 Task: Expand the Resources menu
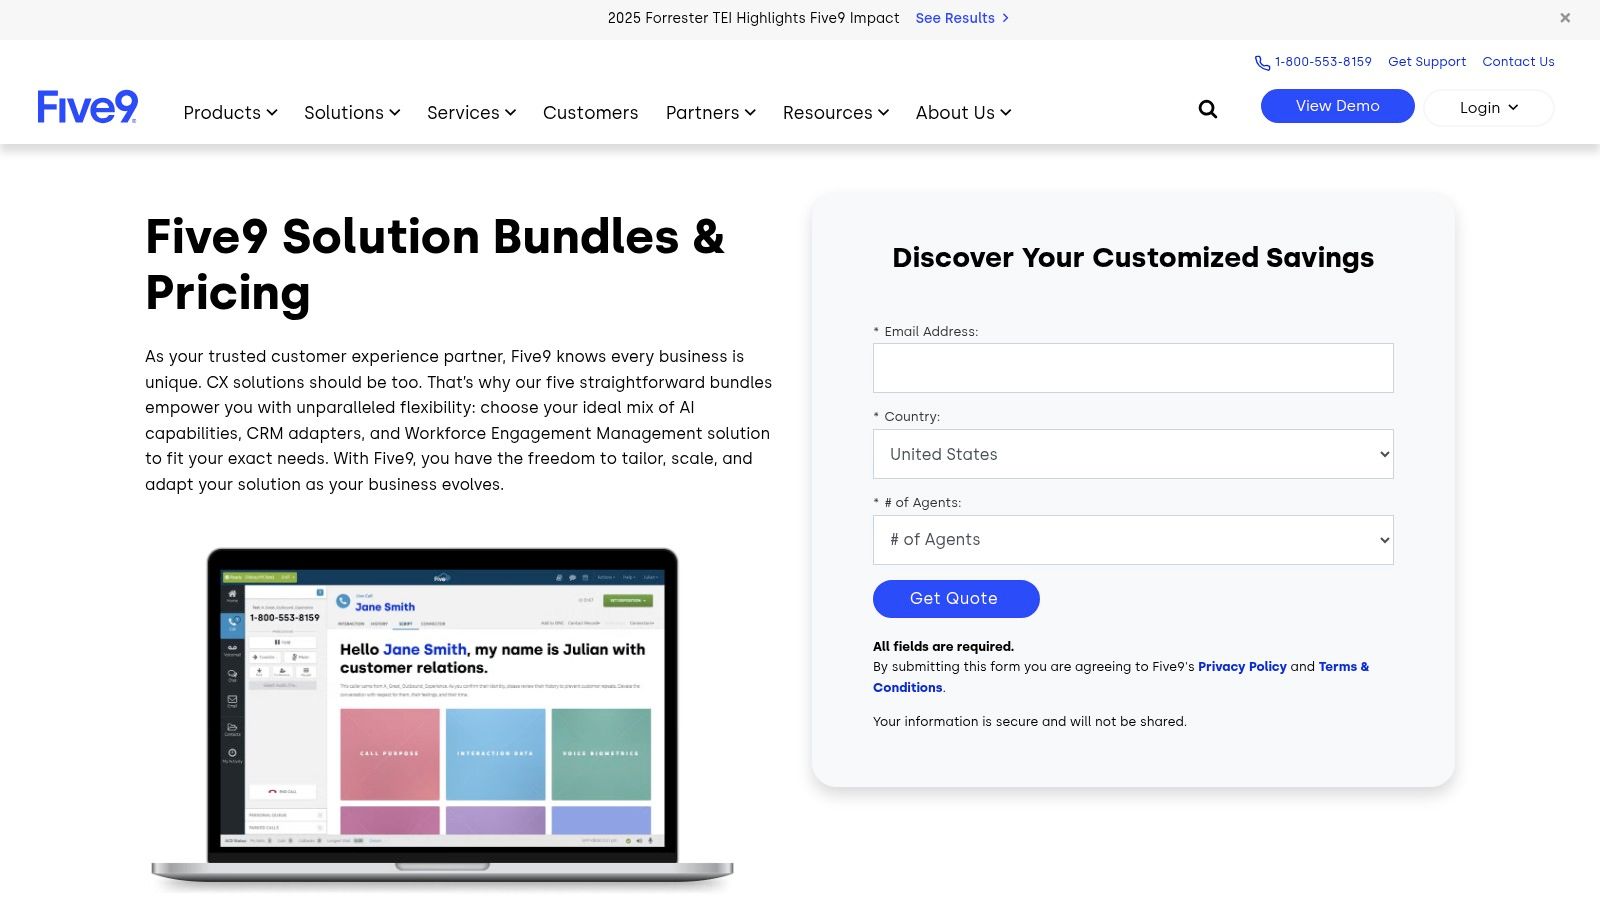[835, 113]
